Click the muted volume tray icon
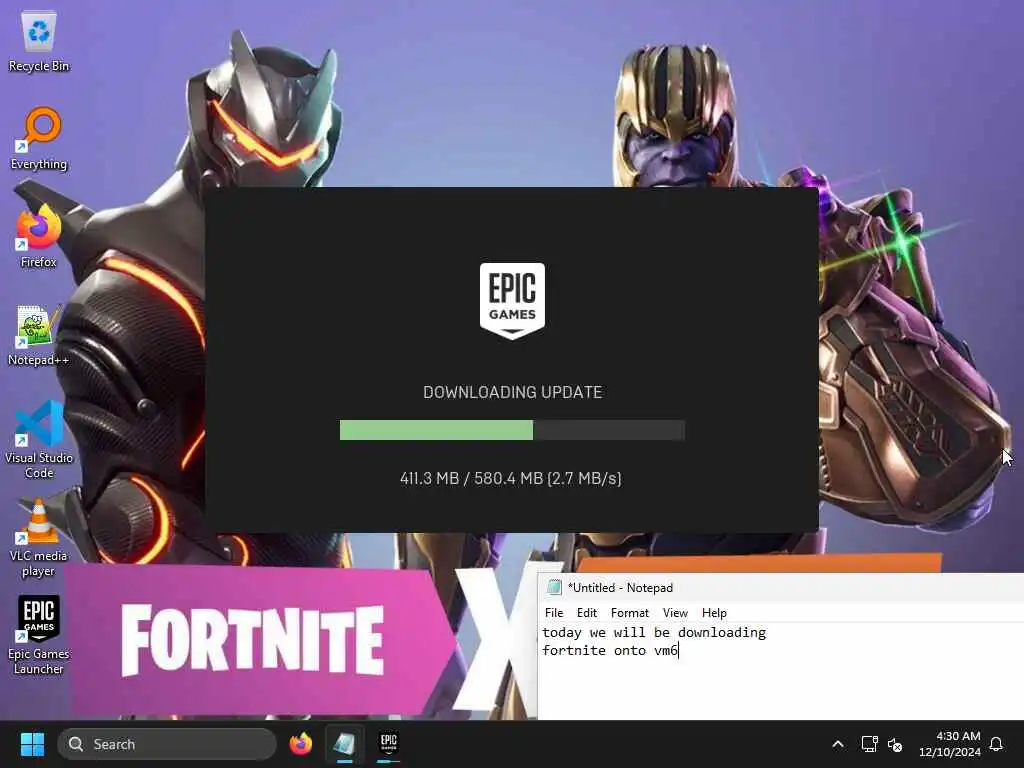1024x768 pixels. click(x=895, y=744)
